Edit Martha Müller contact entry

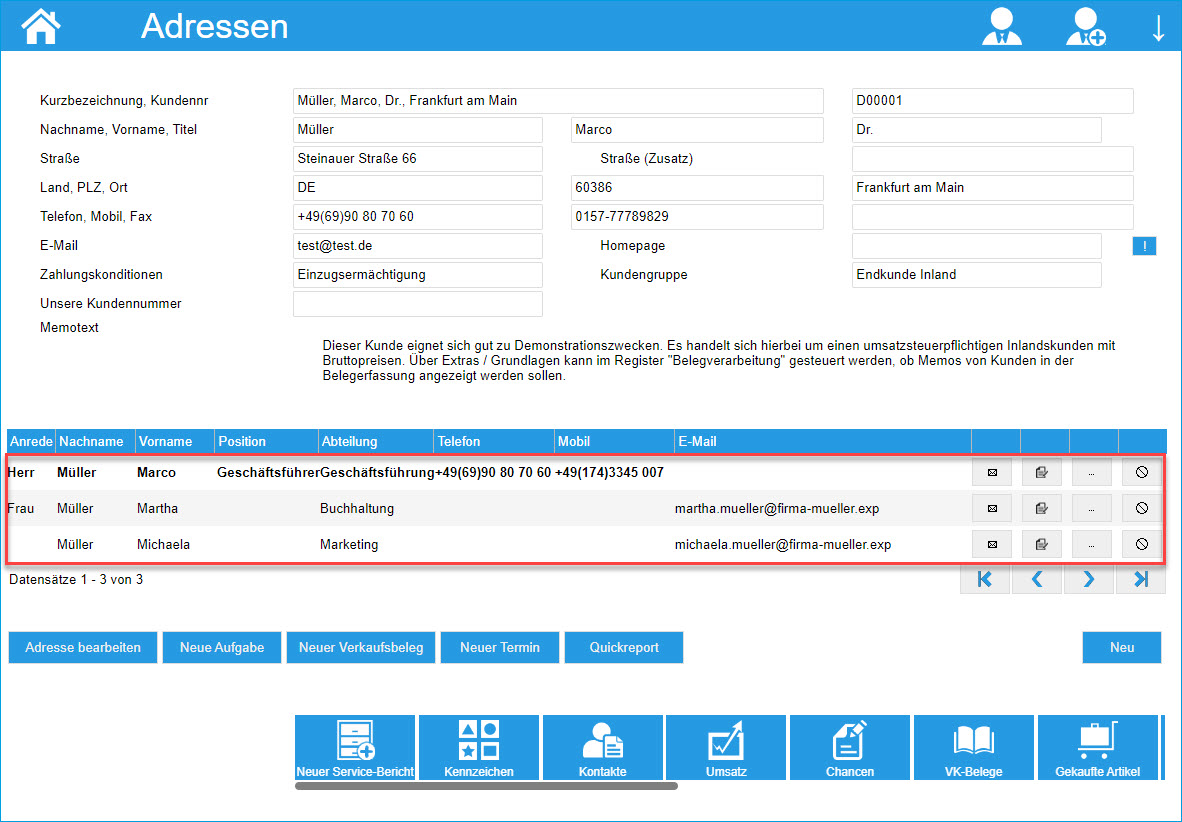click(1041, 508)
